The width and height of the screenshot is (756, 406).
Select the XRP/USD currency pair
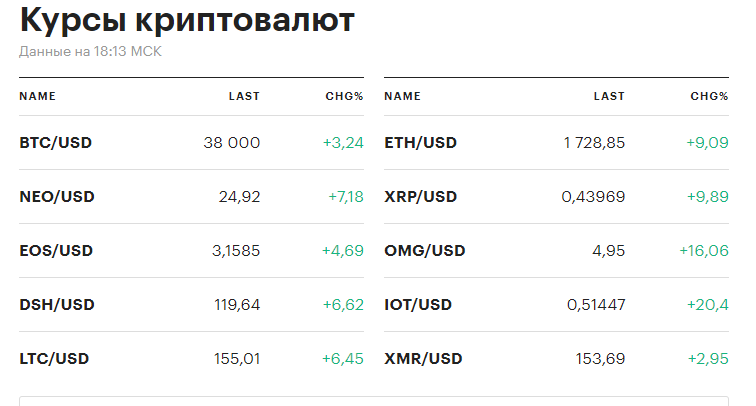pos(420,197)
